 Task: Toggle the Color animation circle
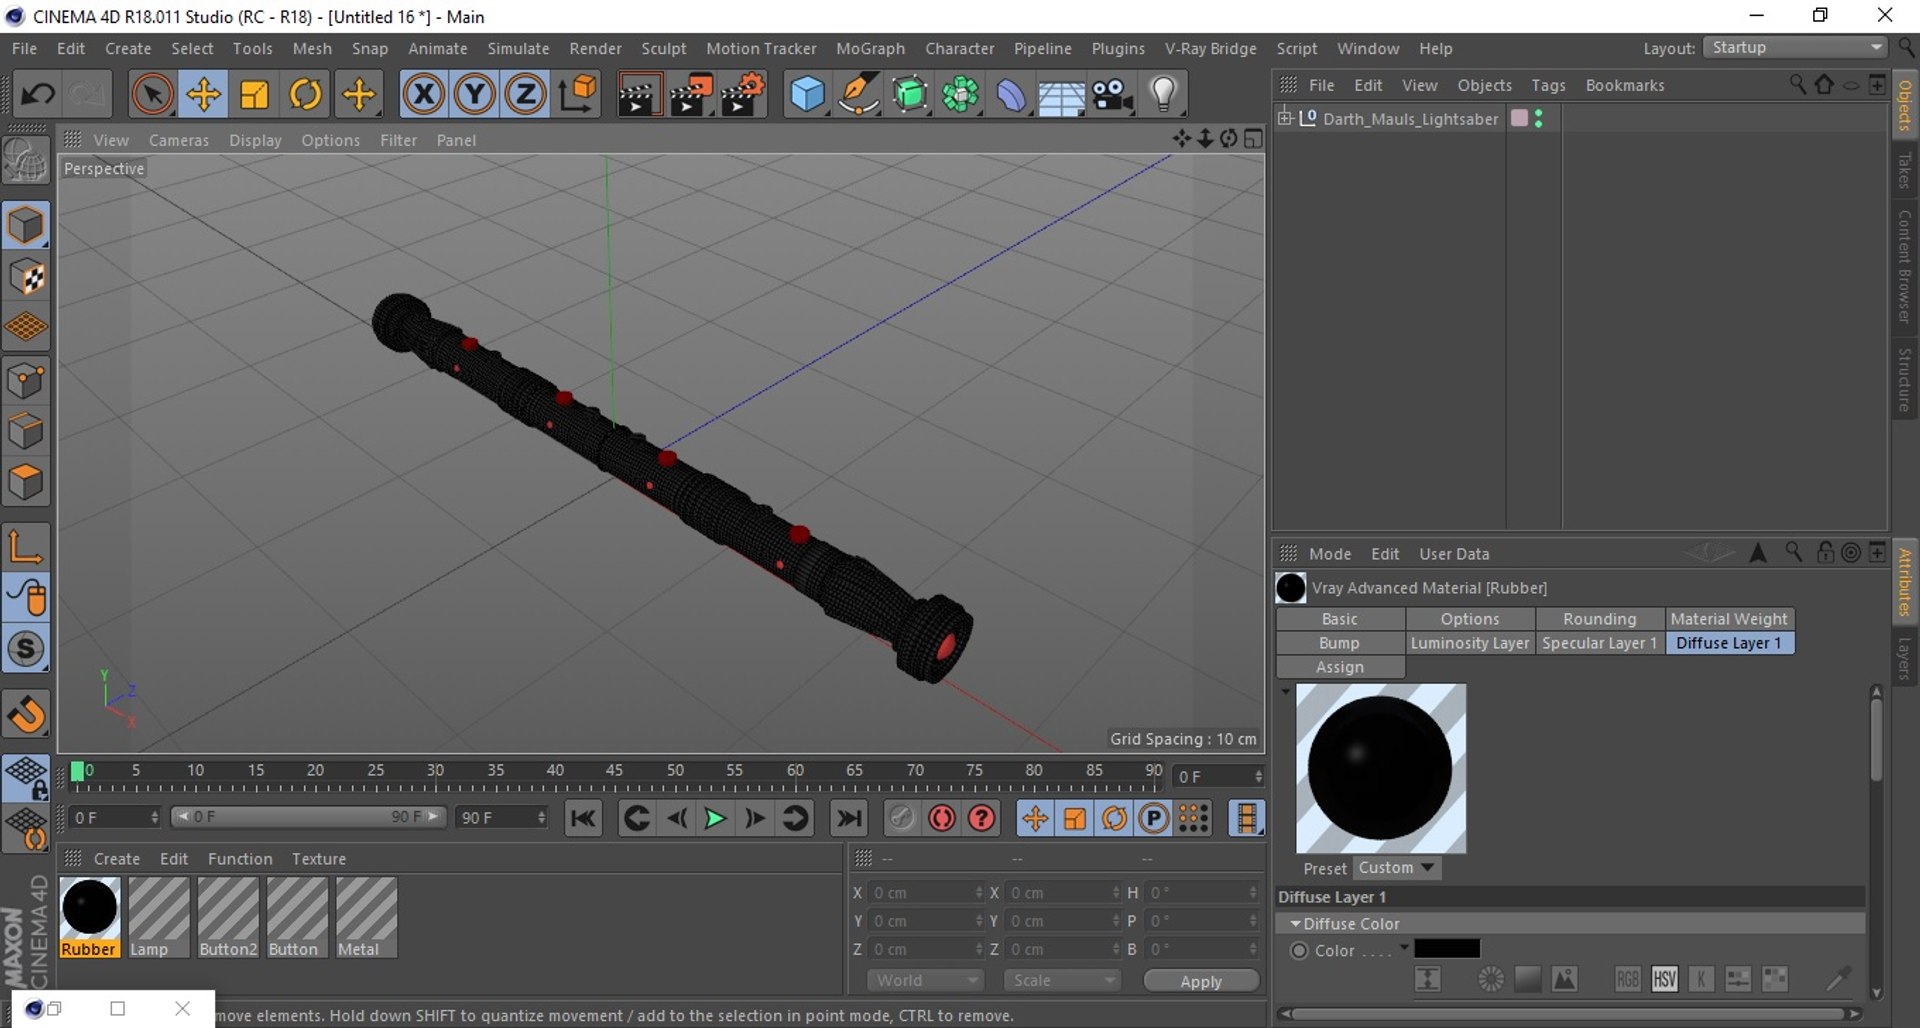[x=1299, y=950]
